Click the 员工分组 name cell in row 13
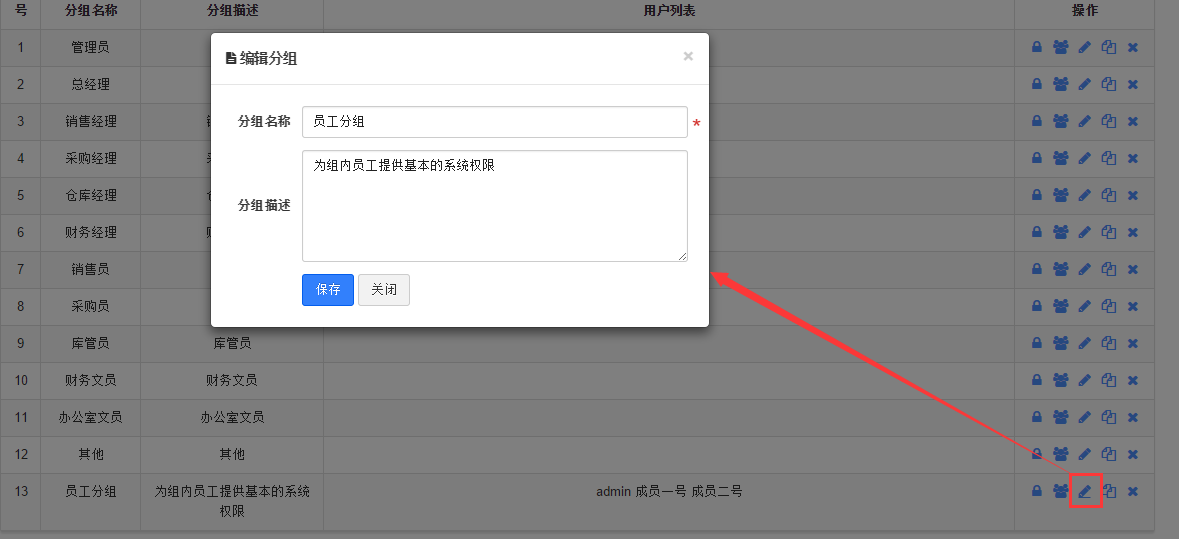The width and height of the screenshot is (1179, 539). pos(90,501)
